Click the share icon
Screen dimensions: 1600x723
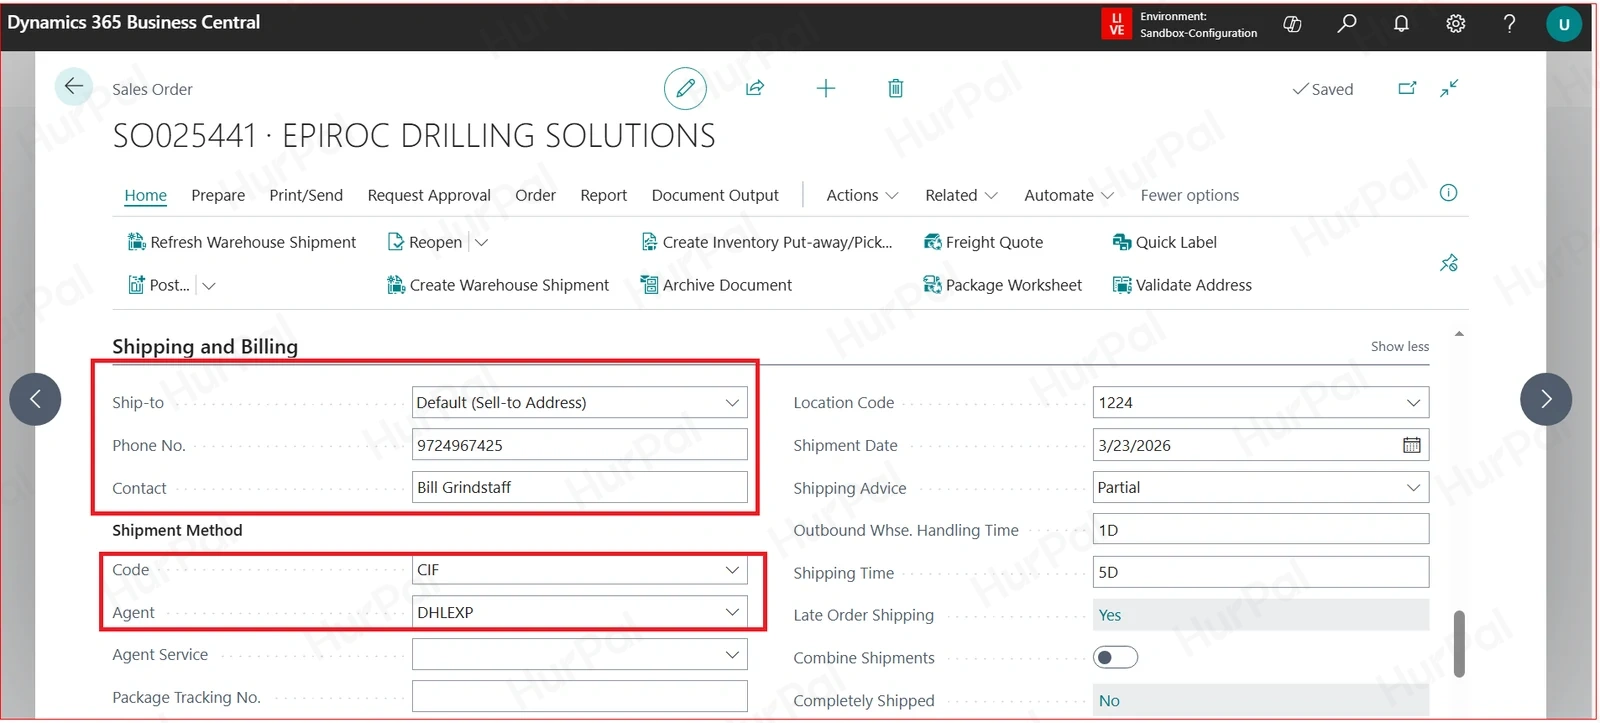point(755,88)
